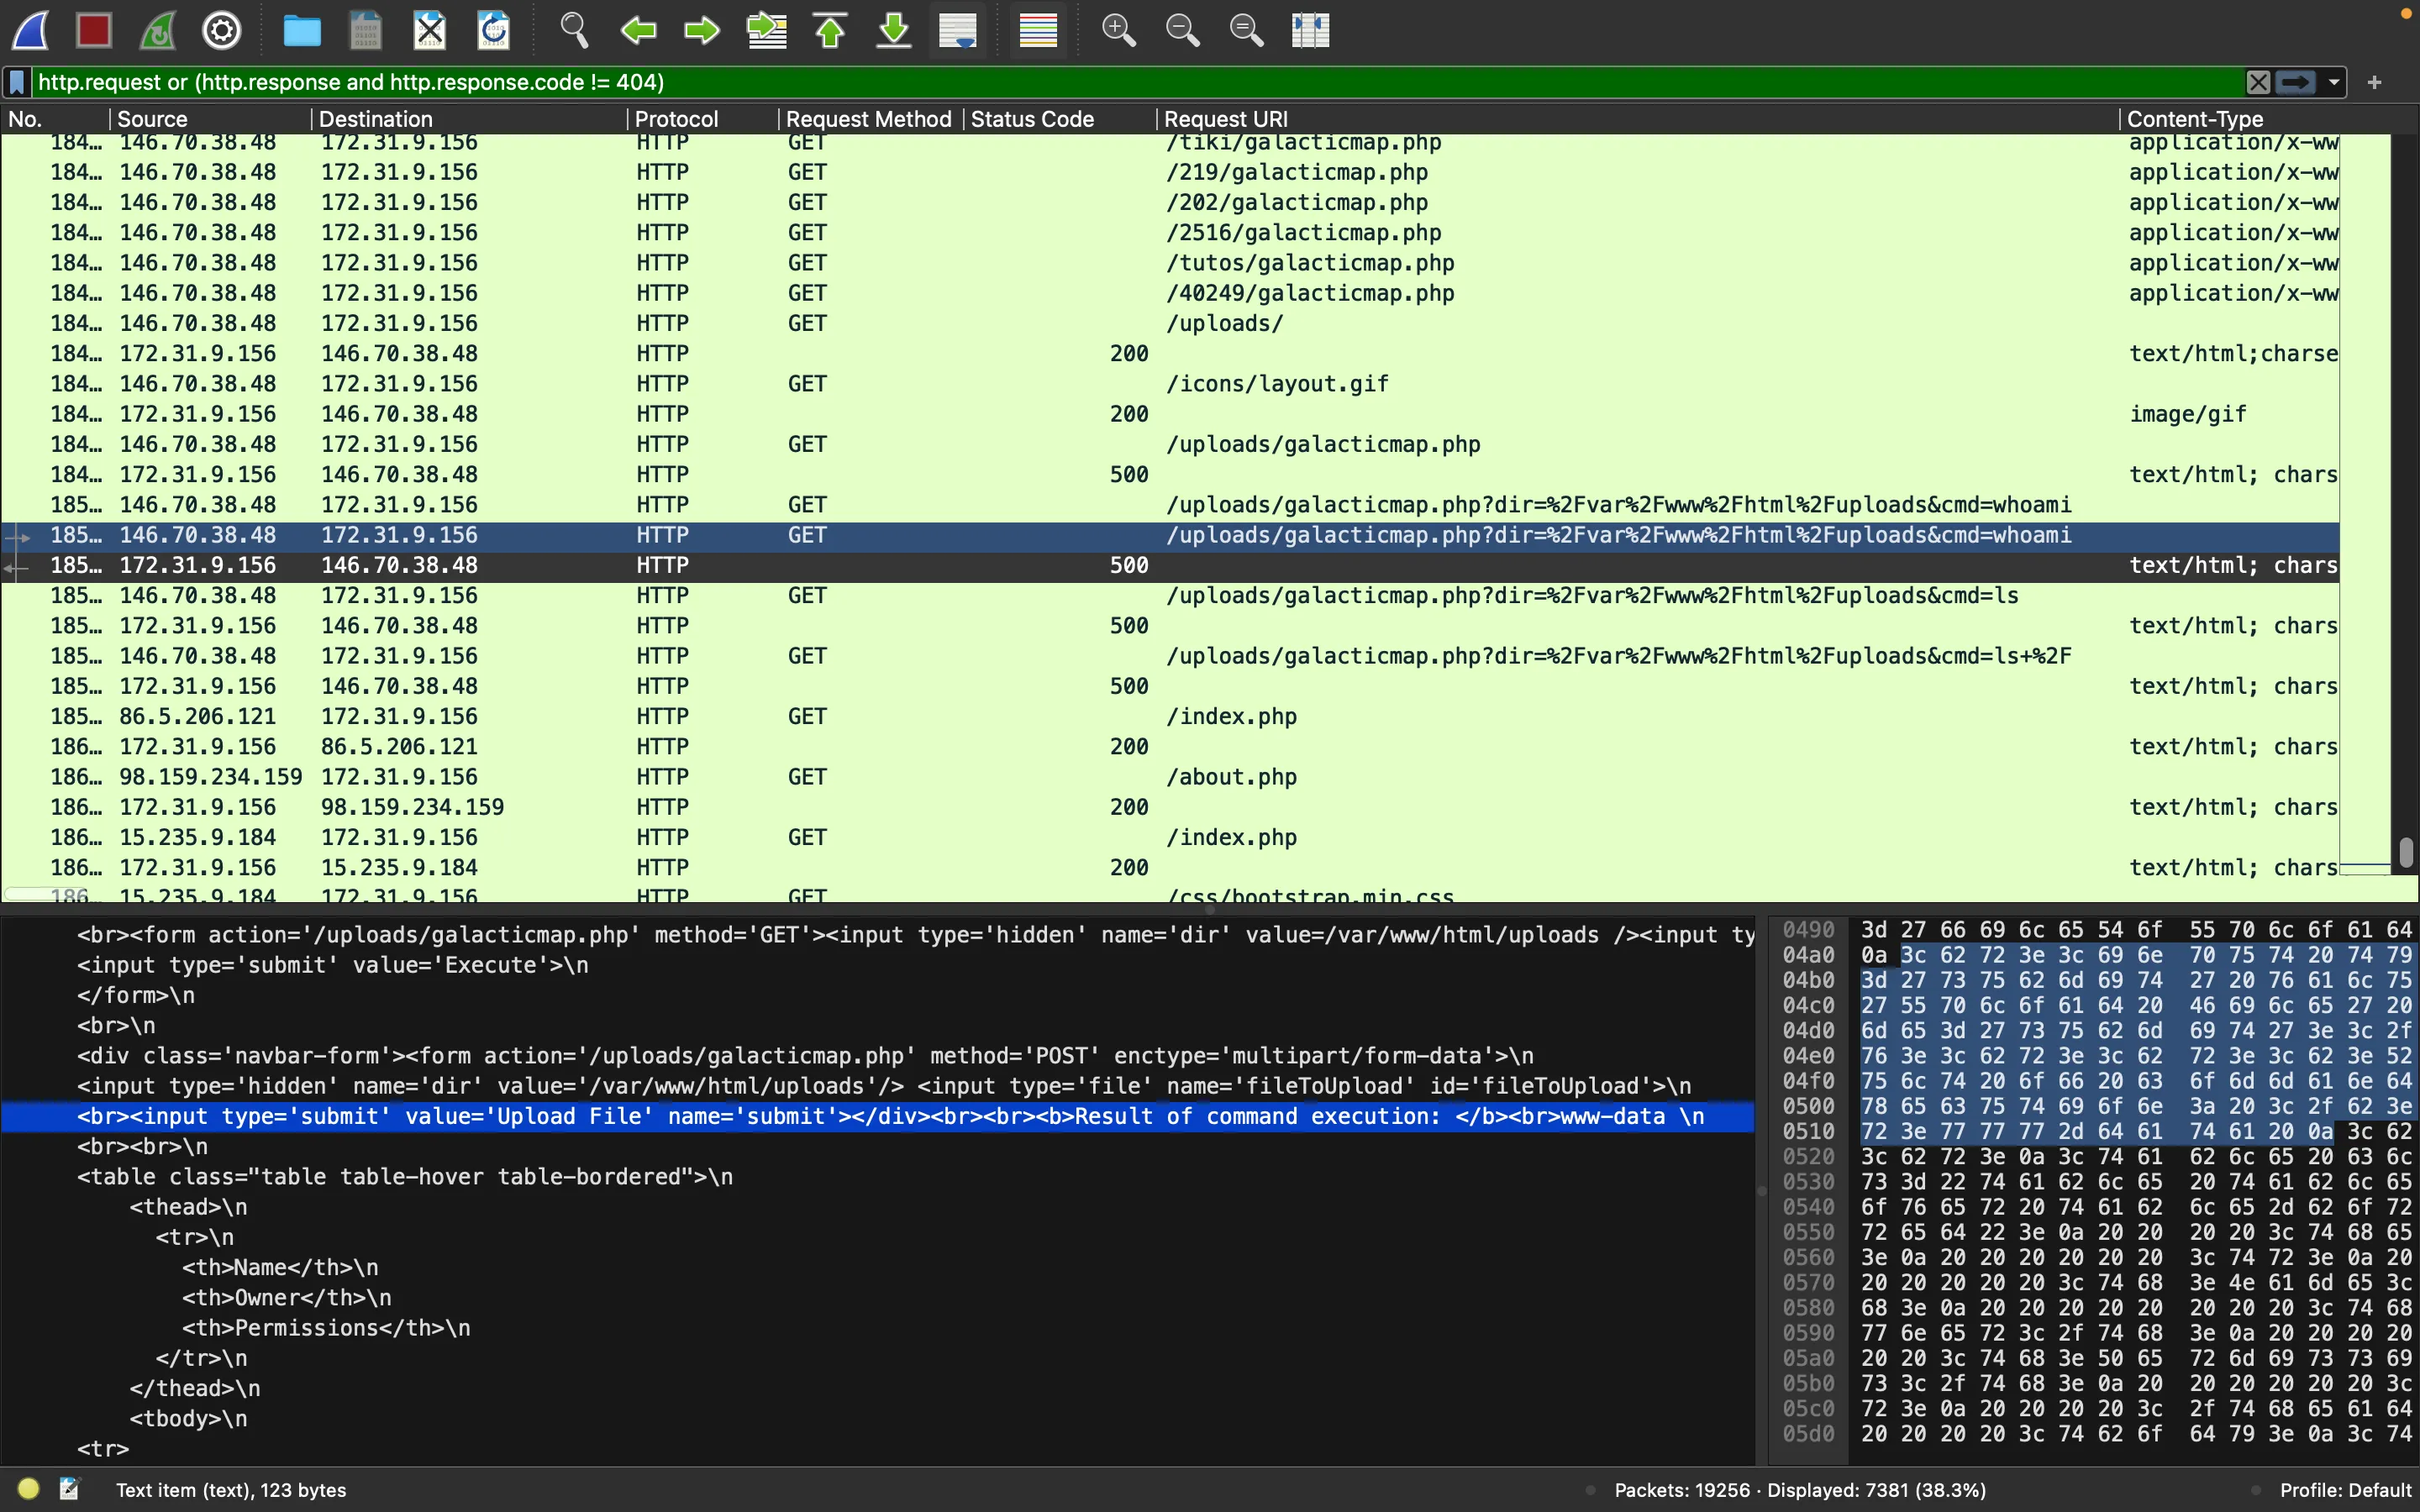Jump to the first packet up-arrow icon
The height and width of the screenshot is (1512, 2420).
coord(830,30)
